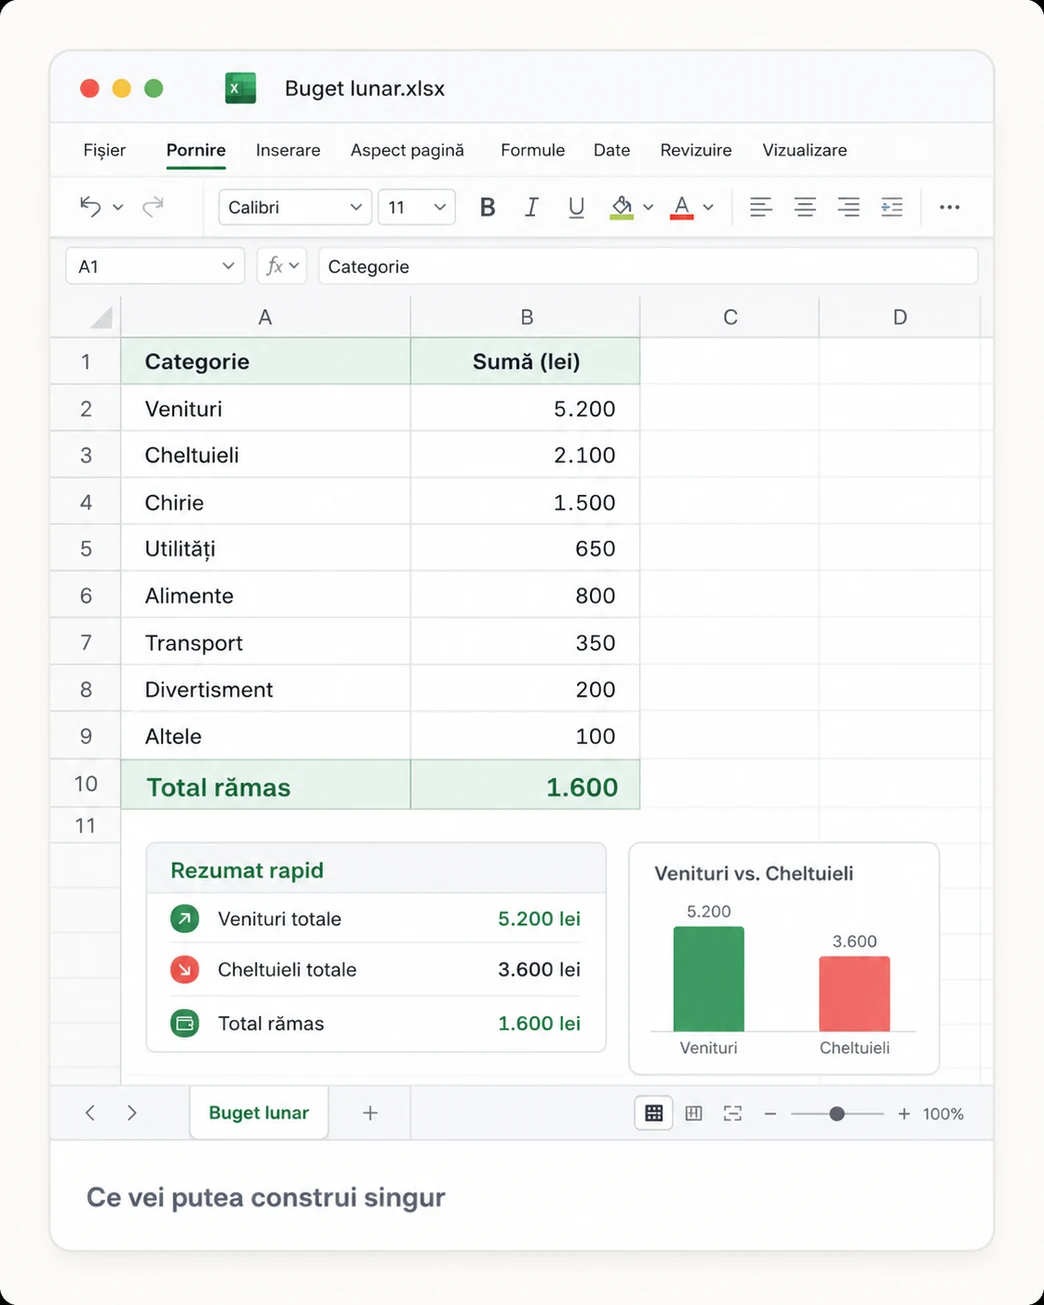Click the Total rămas wallet icon
The image size is (1044, 1305).
pyautogui.click(x=185, y=1023)
